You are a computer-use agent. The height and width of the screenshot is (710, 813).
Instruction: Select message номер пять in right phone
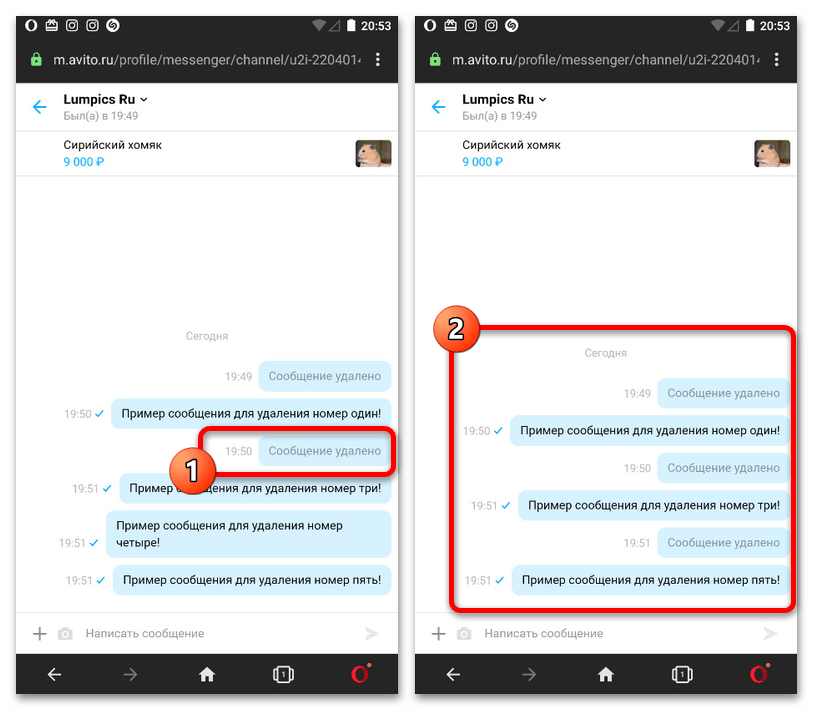coord(651,580)
